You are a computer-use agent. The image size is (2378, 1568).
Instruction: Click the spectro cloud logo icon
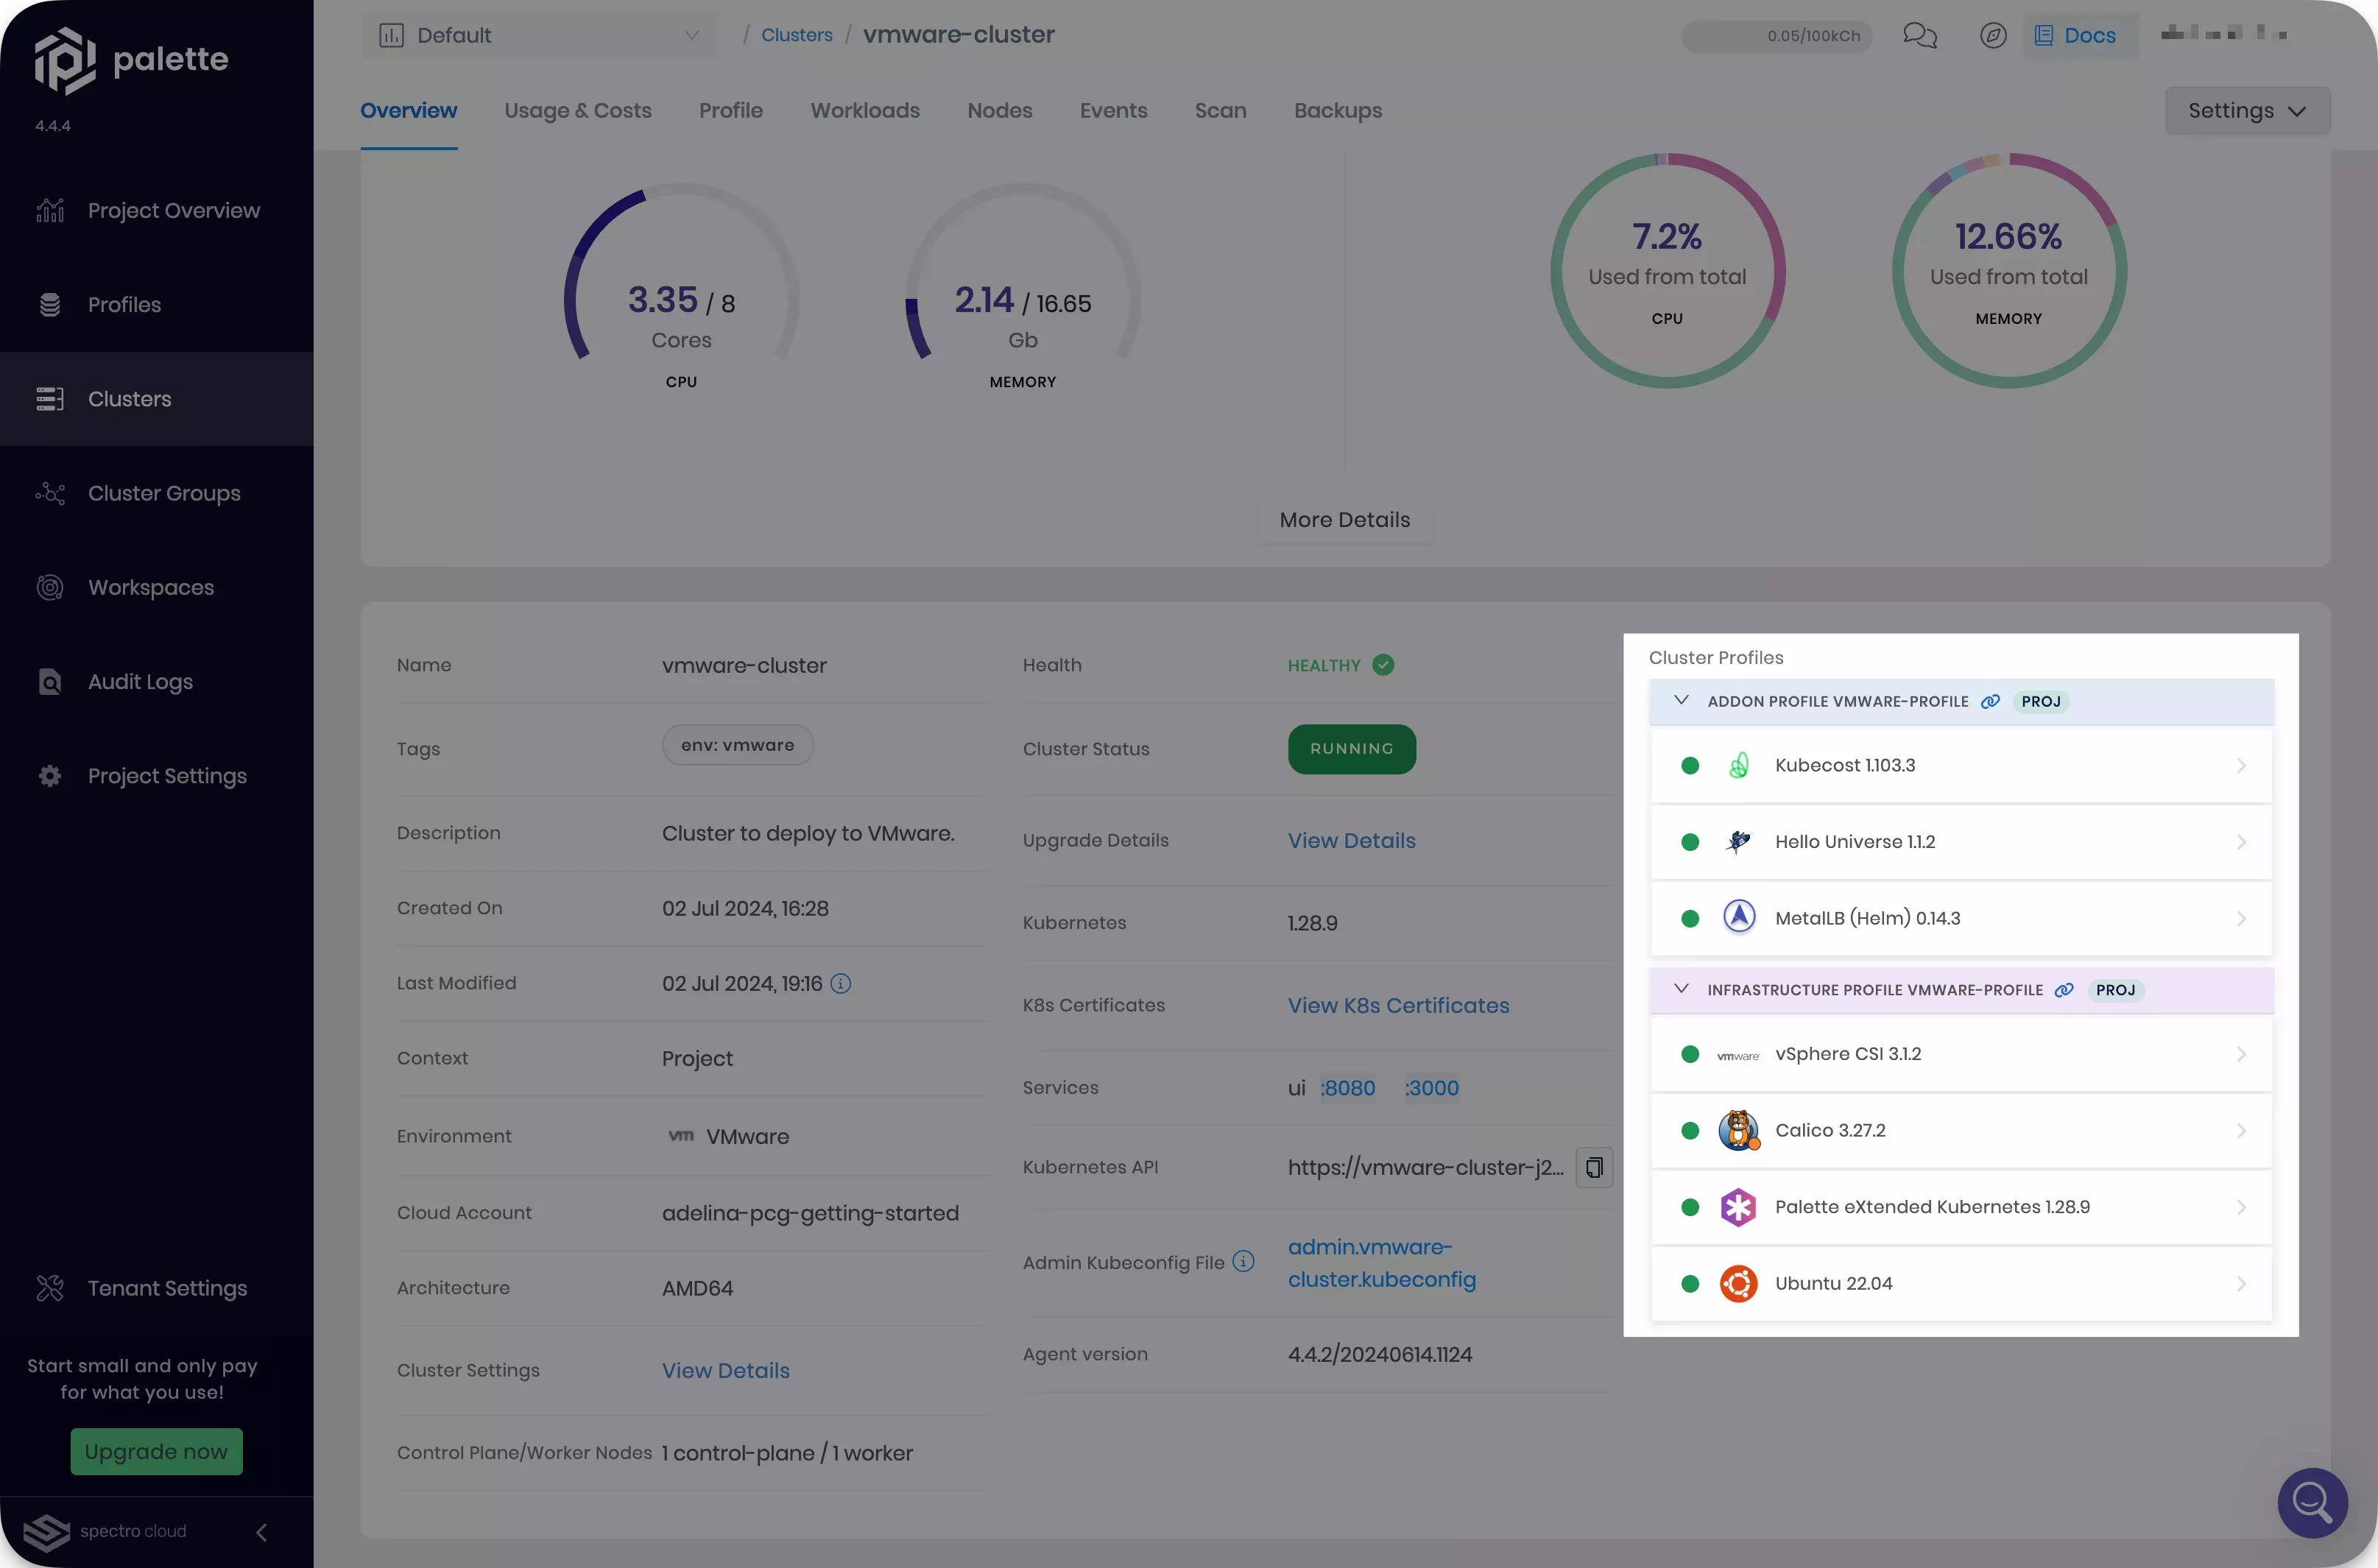[46, 1532]
